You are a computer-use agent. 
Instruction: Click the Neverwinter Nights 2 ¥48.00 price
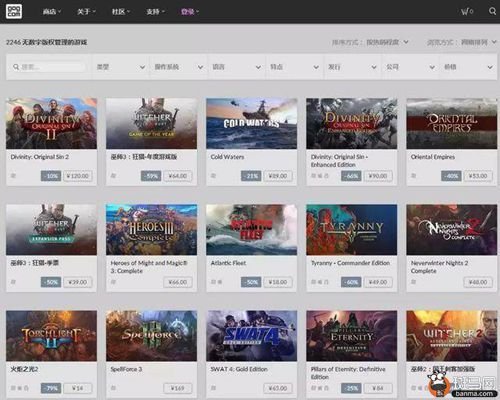pyautogui.click(x=478, y=282)
